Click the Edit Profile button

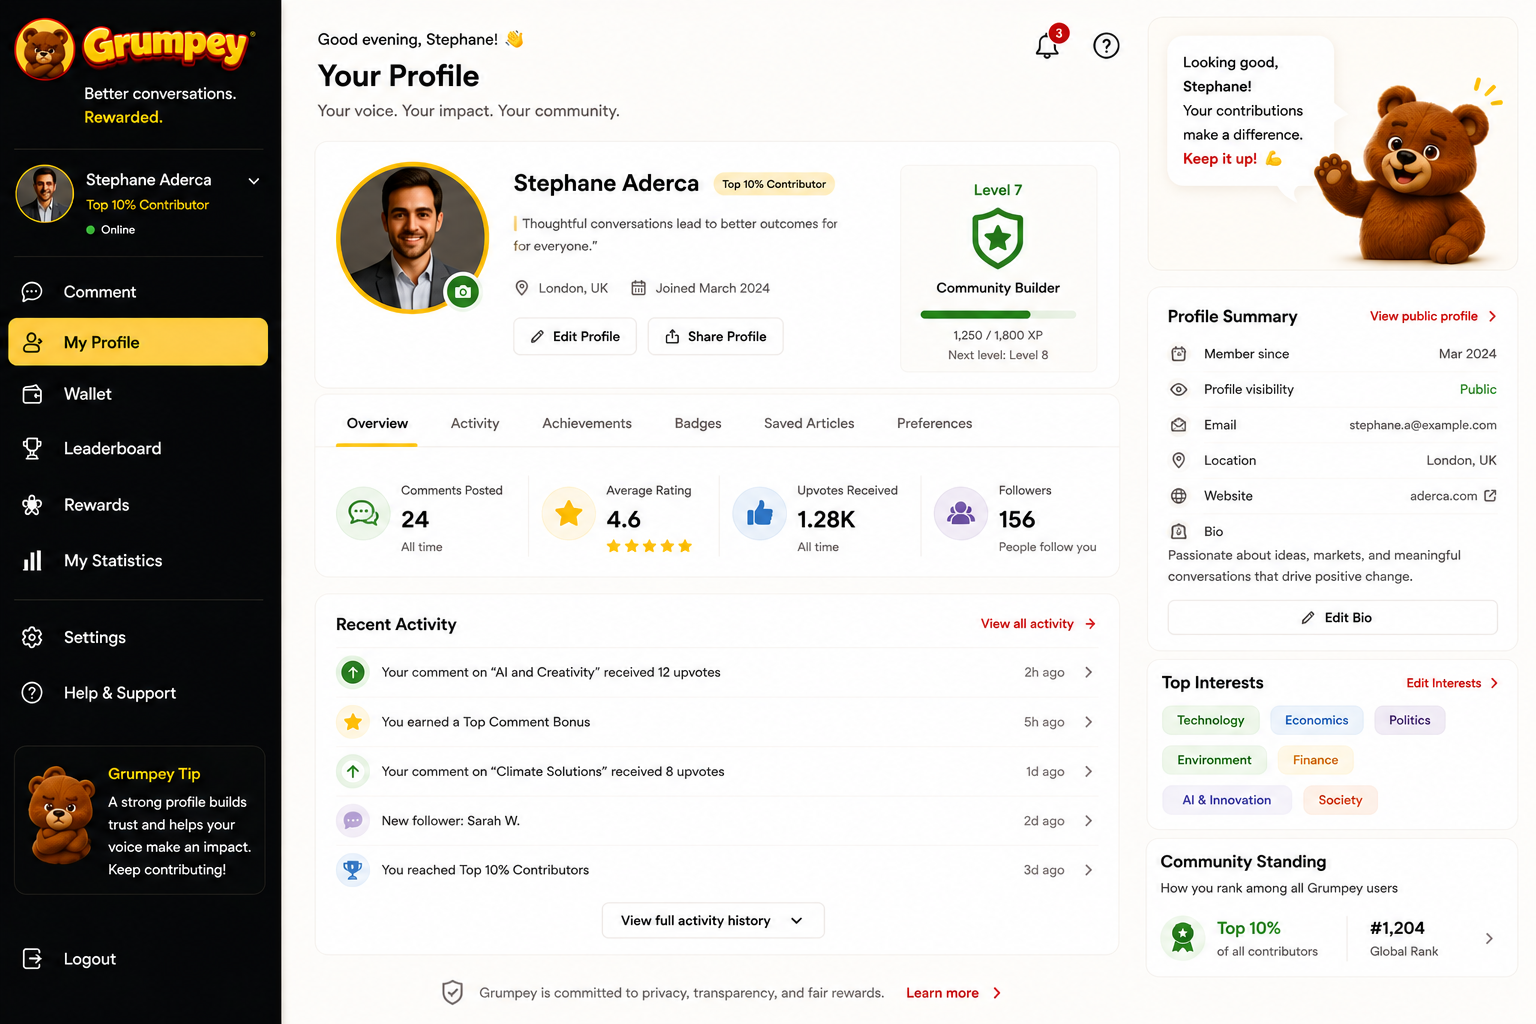click(x=575, y=336)
